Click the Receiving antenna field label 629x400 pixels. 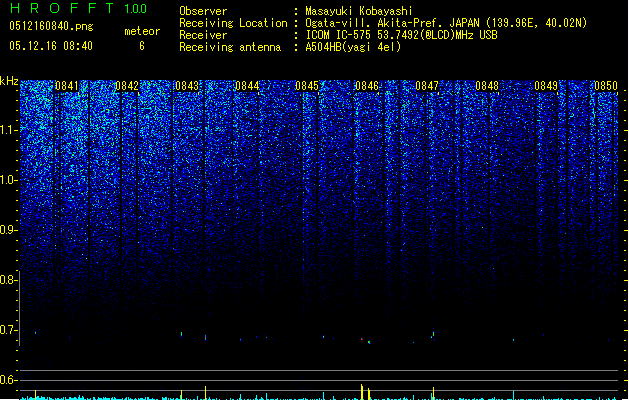pos(230,47)
